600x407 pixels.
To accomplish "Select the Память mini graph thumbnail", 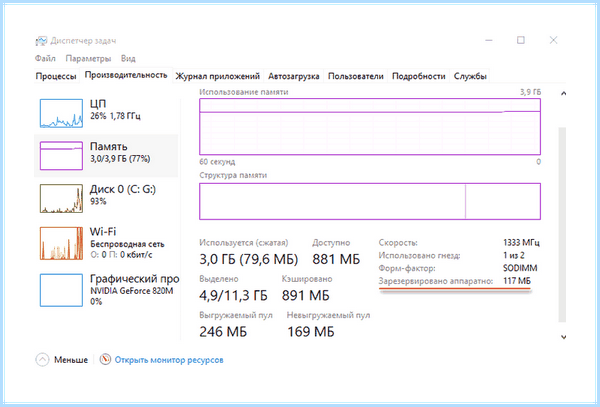I will (61, 156).
